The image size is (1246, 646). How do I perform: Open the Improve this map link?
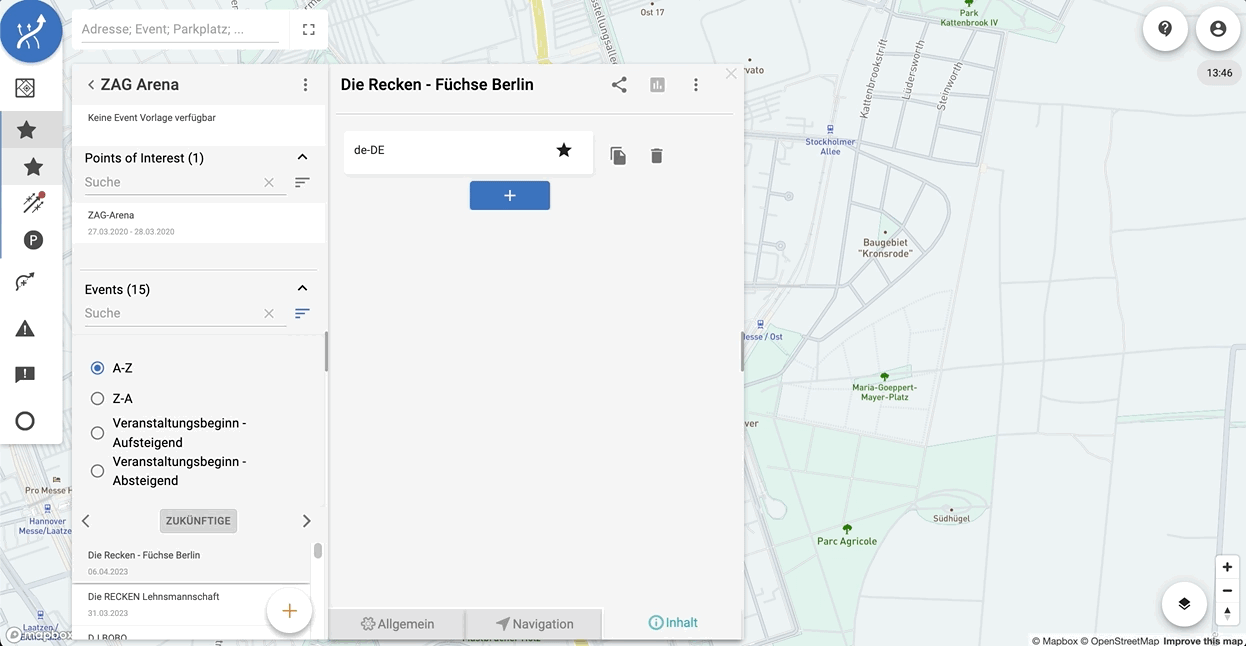[x=1204, y=641]
